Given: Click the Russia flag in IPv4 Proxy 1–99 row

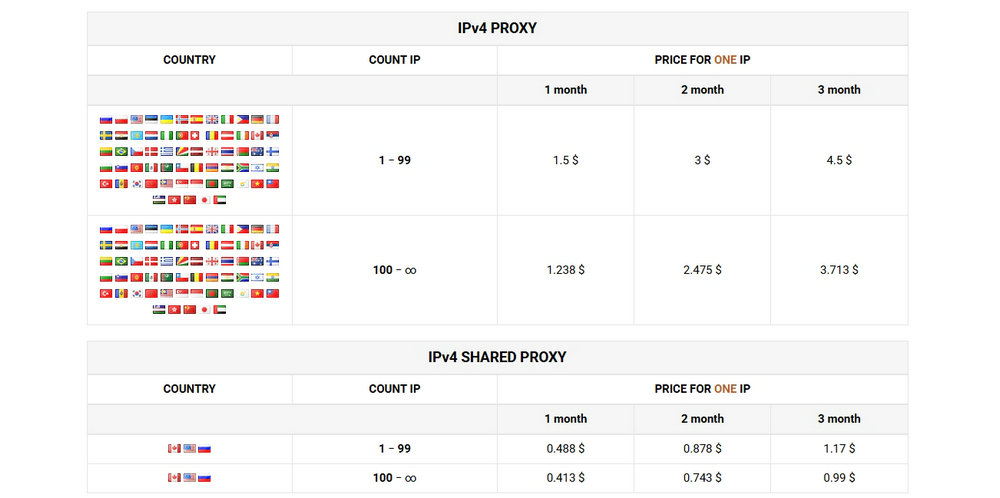Looking at the screenshot, I should click(x=106, y=119).
